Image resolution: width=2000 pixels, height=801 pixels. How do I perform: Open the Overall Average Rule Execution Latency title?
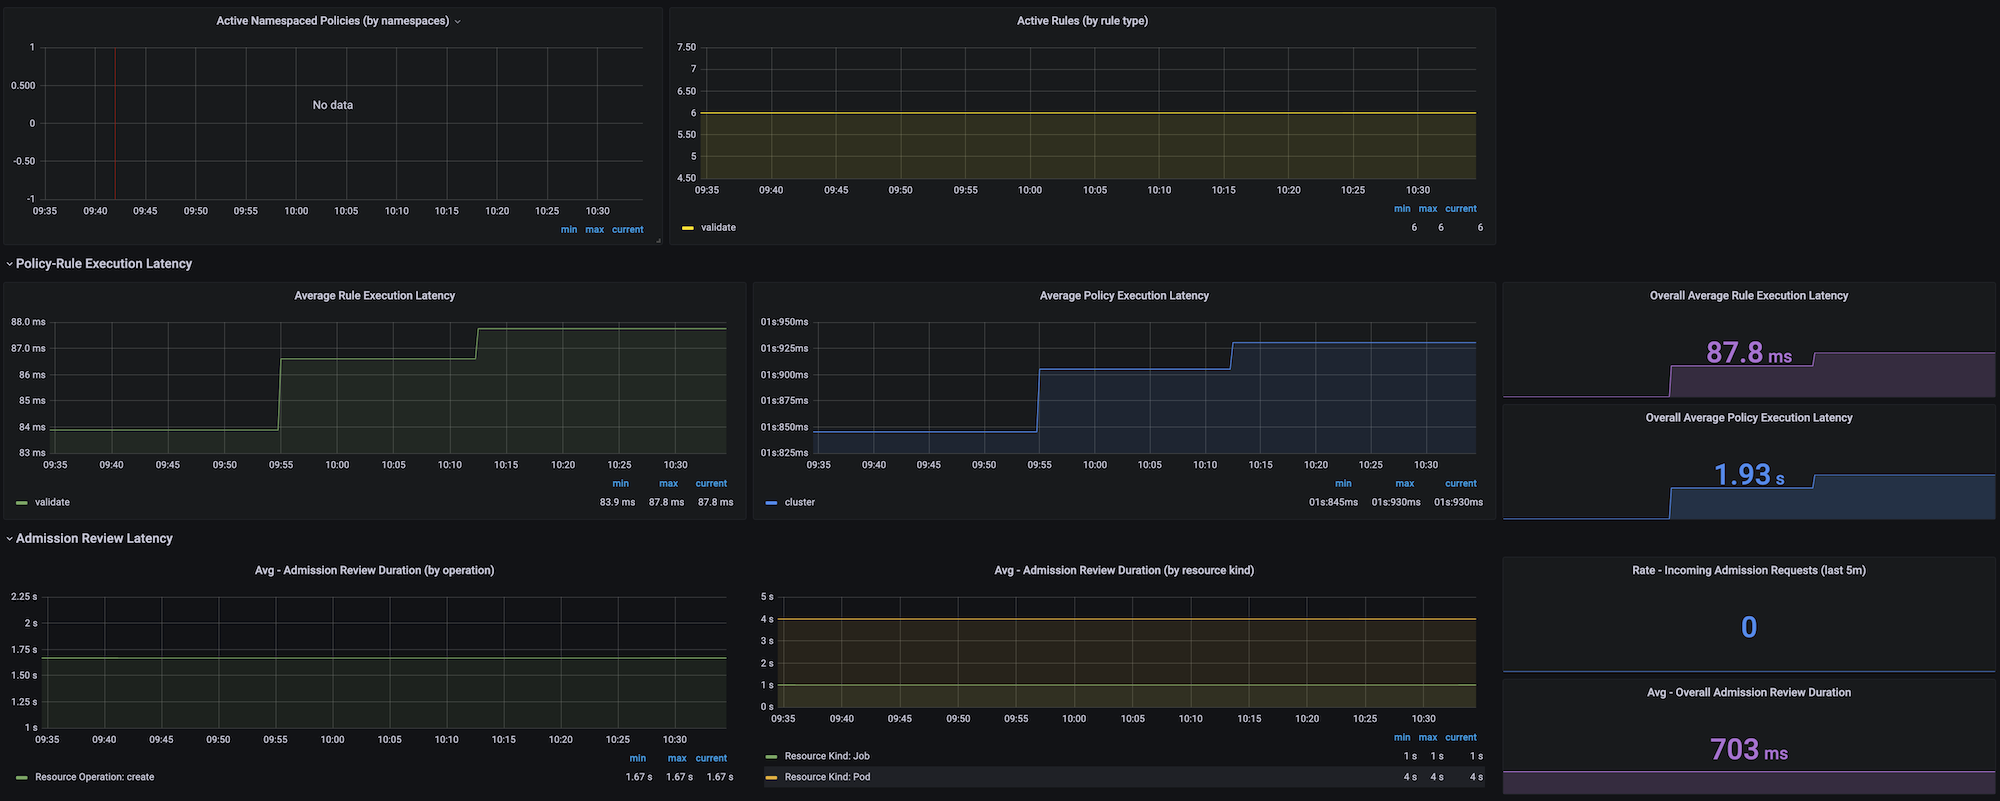pos(1749,296)
